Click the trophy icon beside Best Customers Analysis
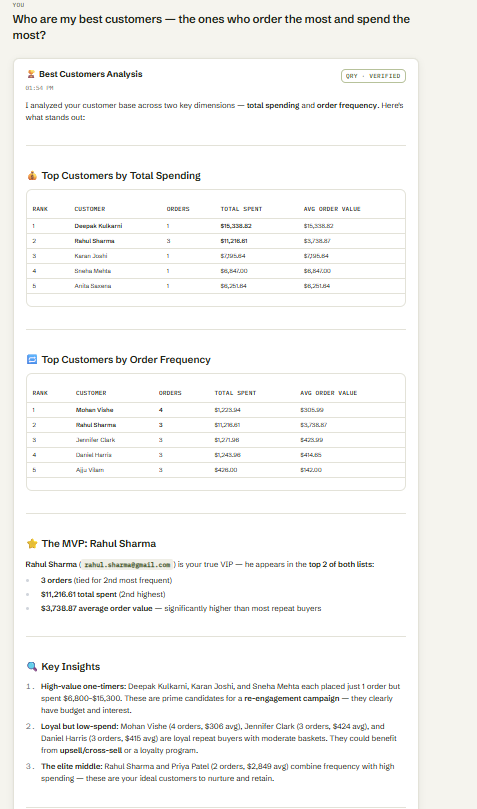This screenshot has width=477, height=809. (x=31, y=74)
